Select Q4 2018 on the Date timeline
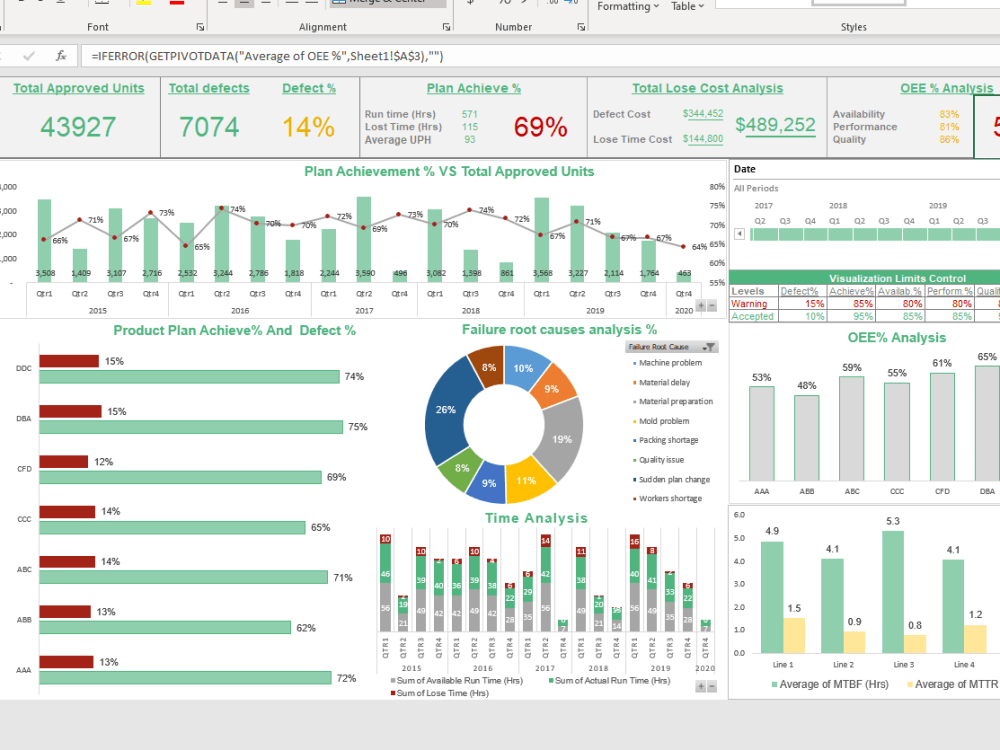Screen dimensions: 1000x750 coord(910,234)
